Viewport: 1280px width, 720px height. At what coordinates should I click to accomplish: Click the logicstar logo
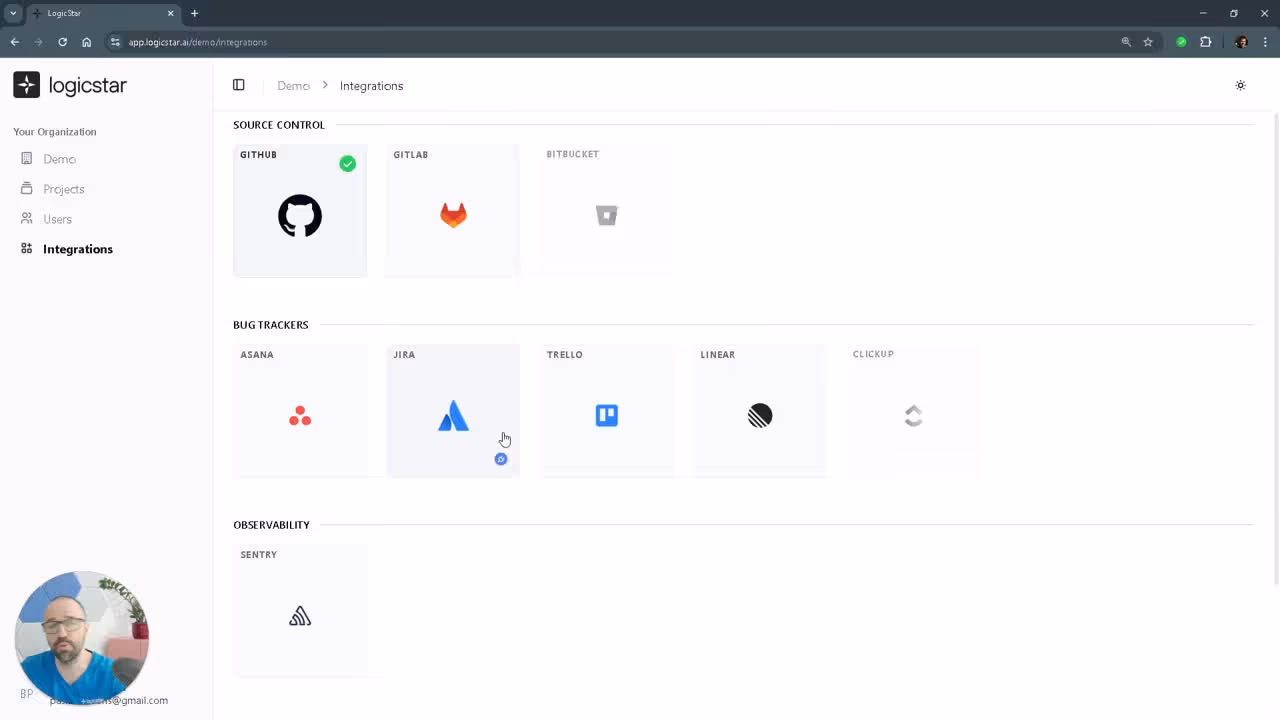(70, 85)
